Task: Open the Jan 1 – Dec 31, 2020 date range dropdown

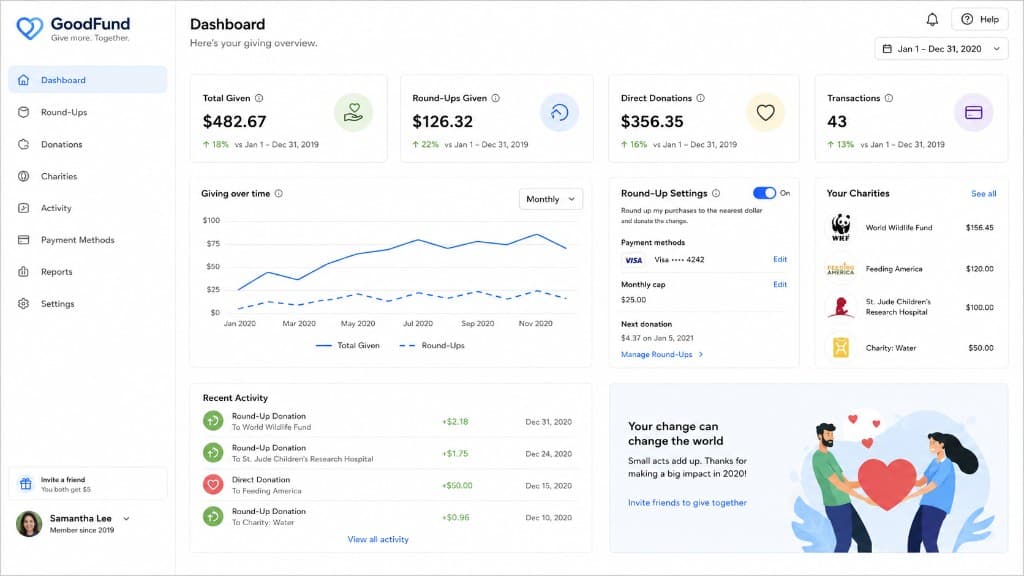Action: click(x=940, y=49)
